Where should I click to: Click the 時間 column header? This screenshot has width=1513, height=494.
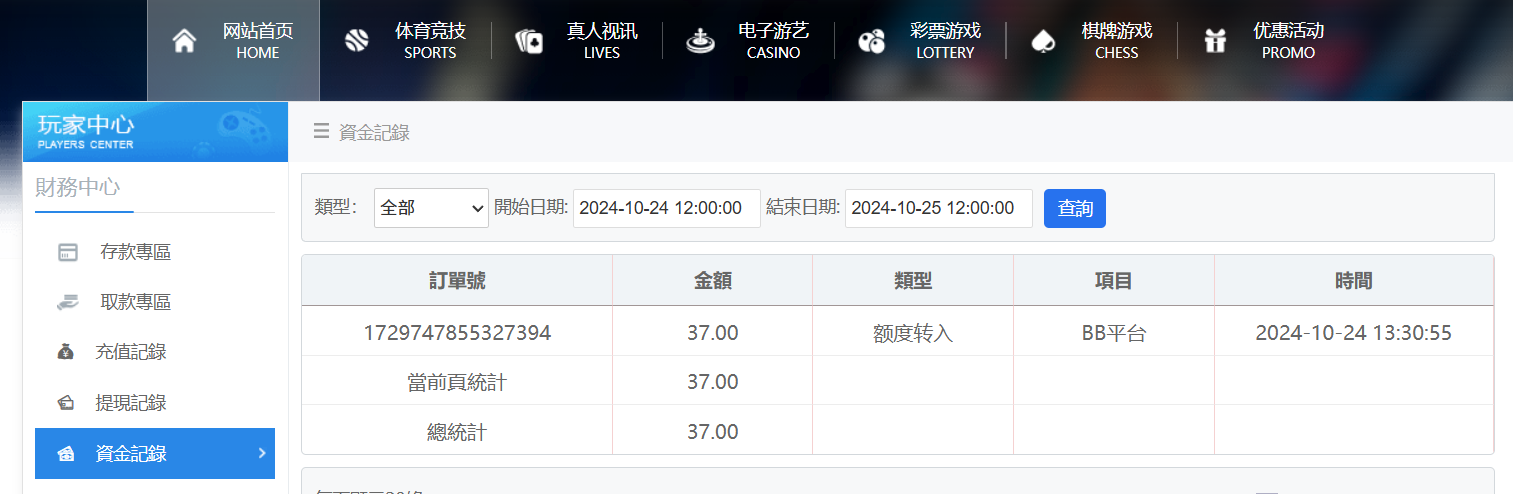click(1353, 281)
